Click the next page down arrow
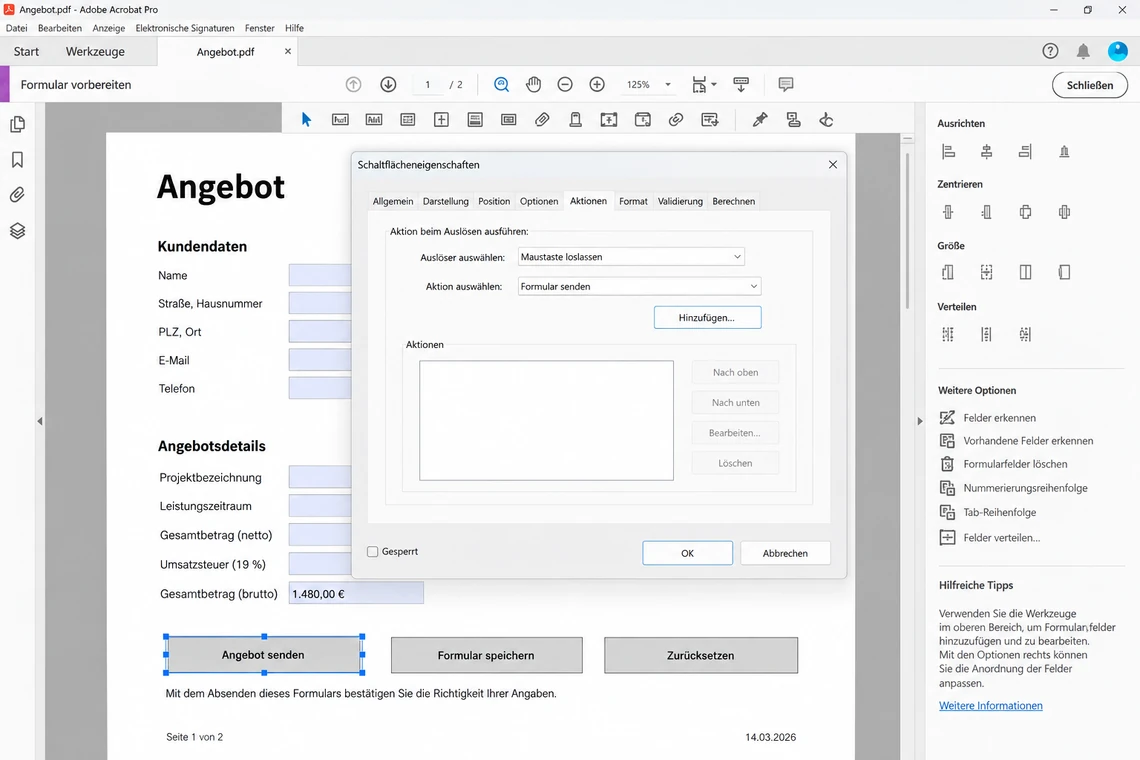 click(388, 84)
